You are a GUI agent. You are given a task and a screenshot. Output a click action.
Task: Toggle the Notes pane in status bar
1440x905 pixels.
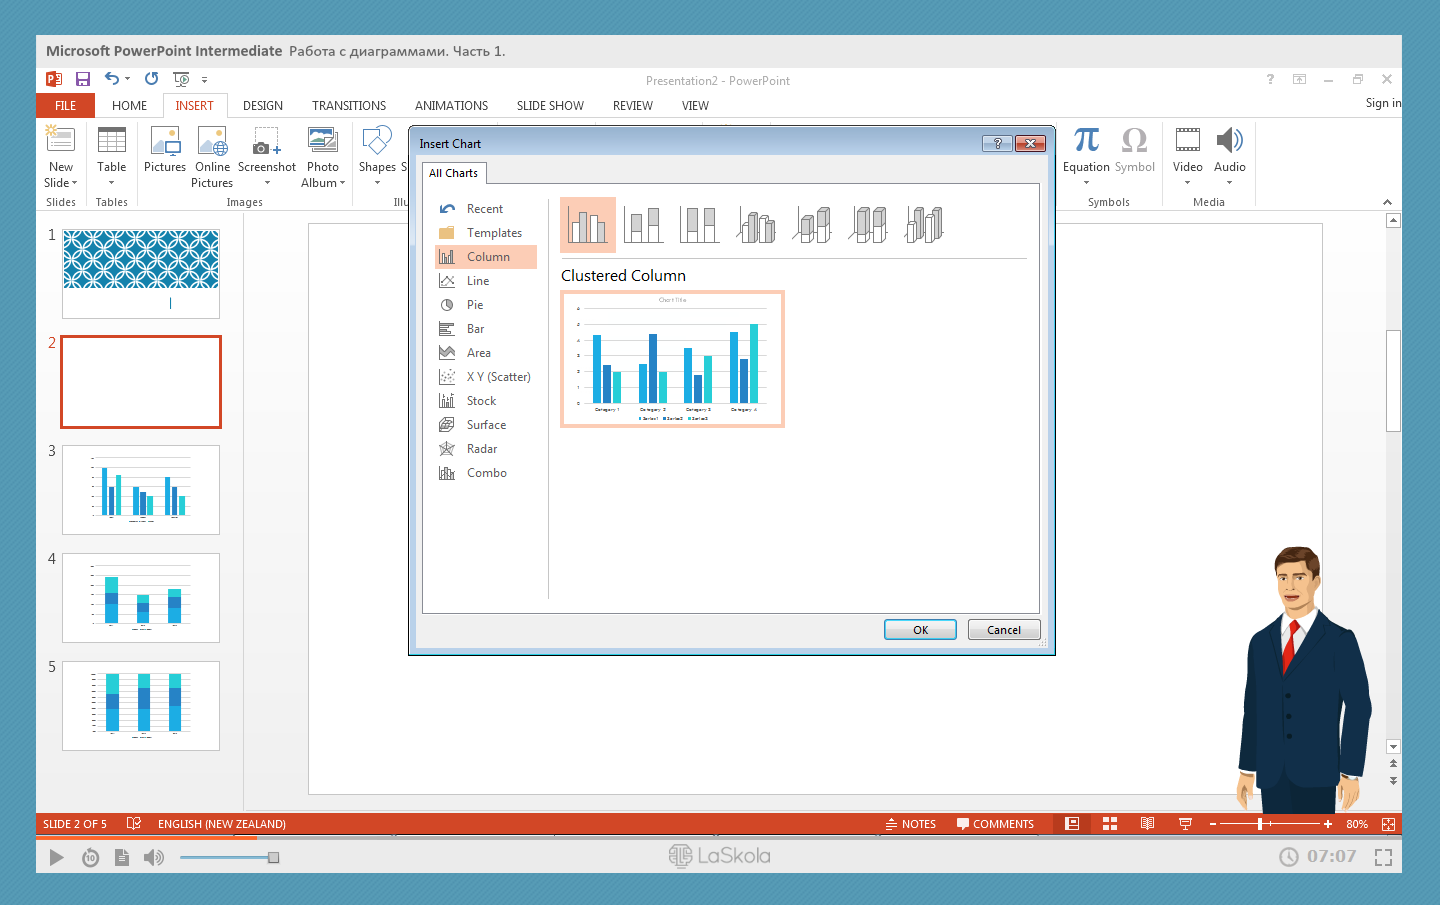[x=911, y=824]
